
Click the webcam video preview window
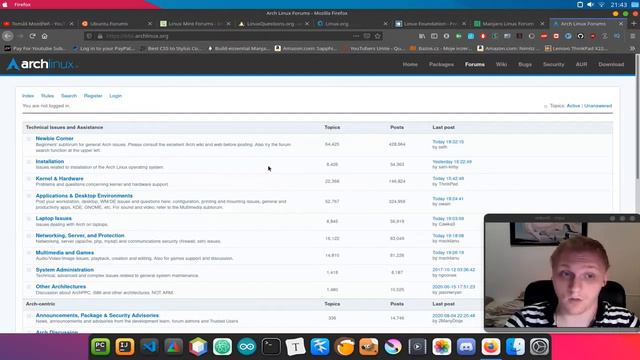click(x=562, y=274)
